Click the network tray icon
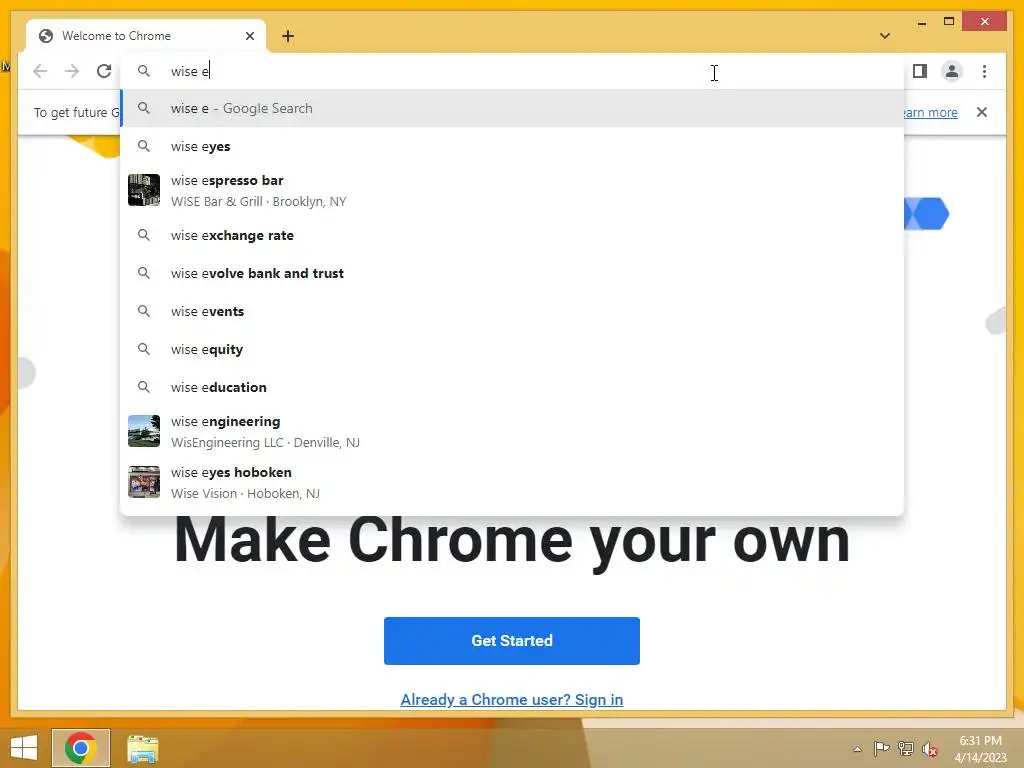The height and width of the screenshot is (768, 1024). (x=905, y=749)
